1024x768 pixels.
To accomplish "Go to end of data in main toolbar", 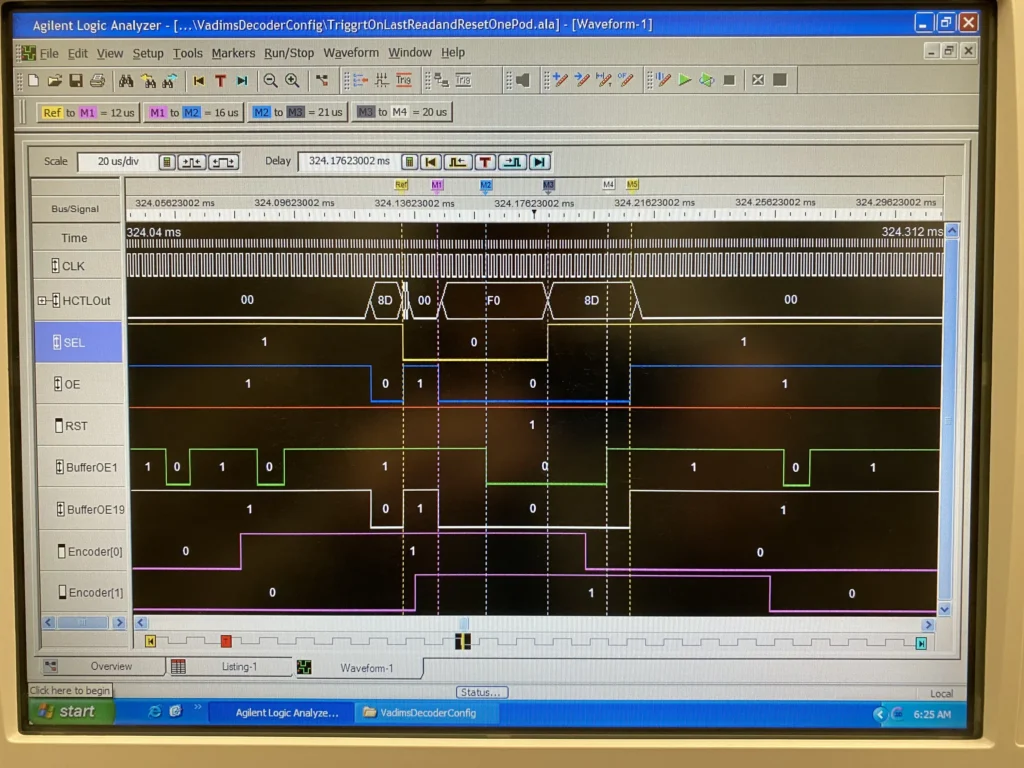I will [242, 80].
